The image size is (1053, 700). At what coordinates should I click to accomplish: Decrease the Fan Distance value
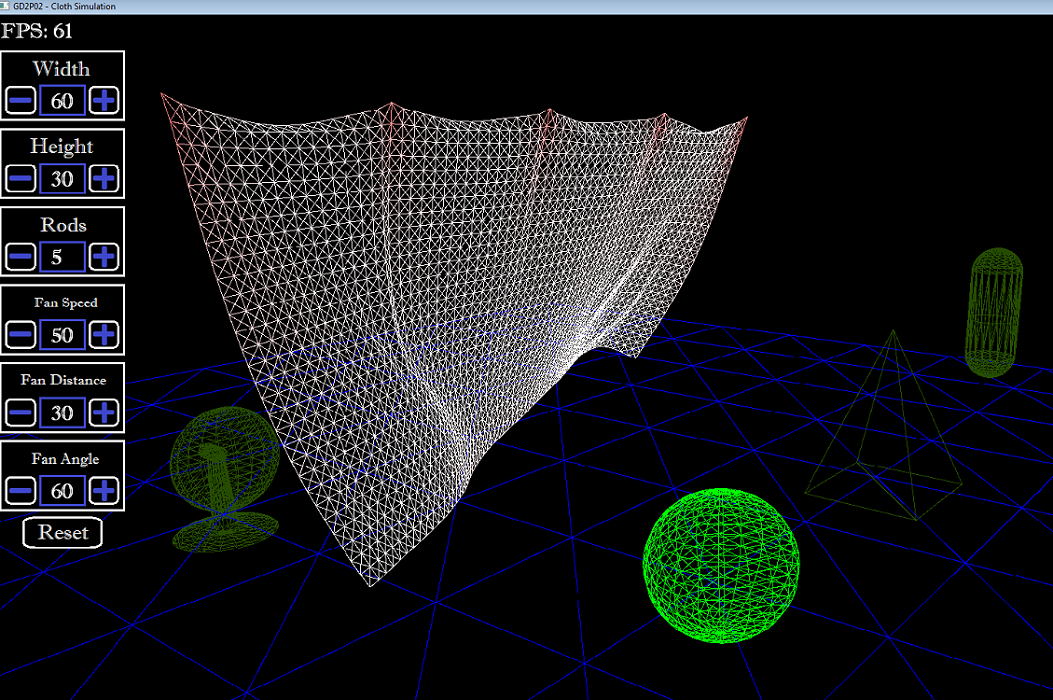[x=21, y=413]
